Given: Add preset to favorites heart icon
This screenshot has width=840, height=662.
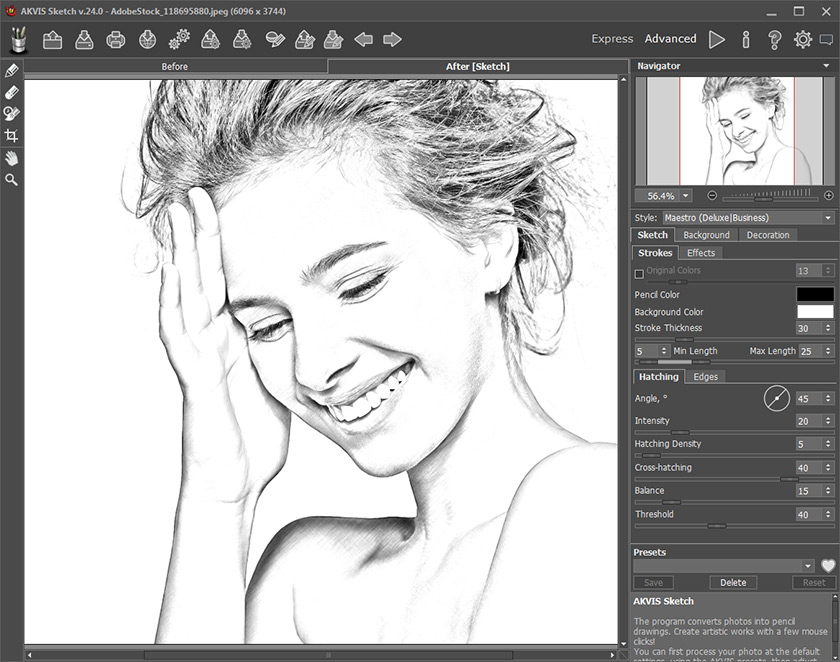Looking at the screenshot, I should tap(828, 566).
